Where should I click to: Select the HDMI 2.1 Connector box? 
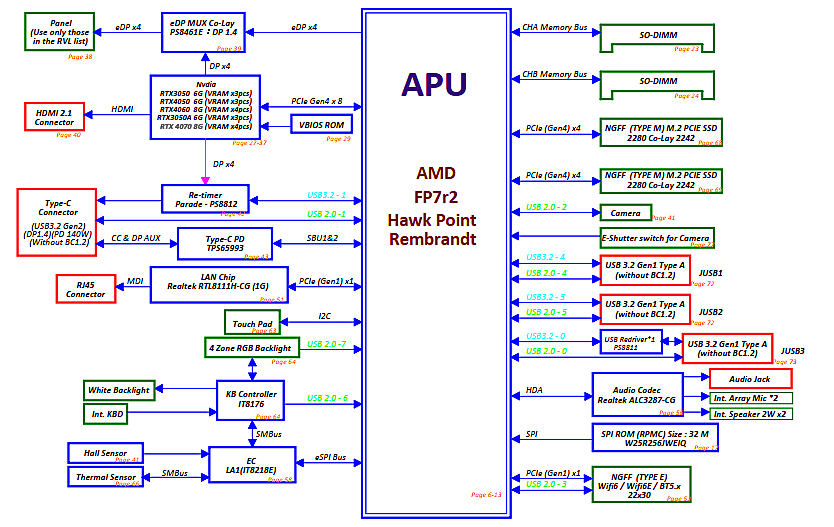pyautogui.click(x=54, y=116)
